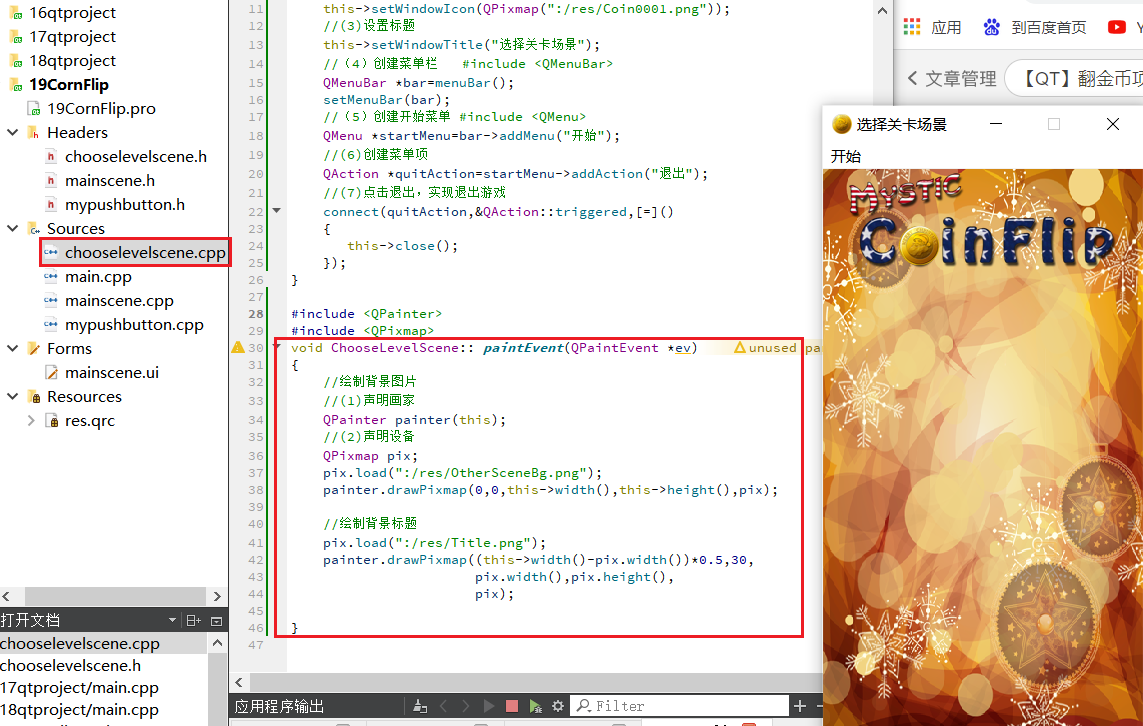Go to next output item arrow
1143x726 pixels.
[466, 706]
